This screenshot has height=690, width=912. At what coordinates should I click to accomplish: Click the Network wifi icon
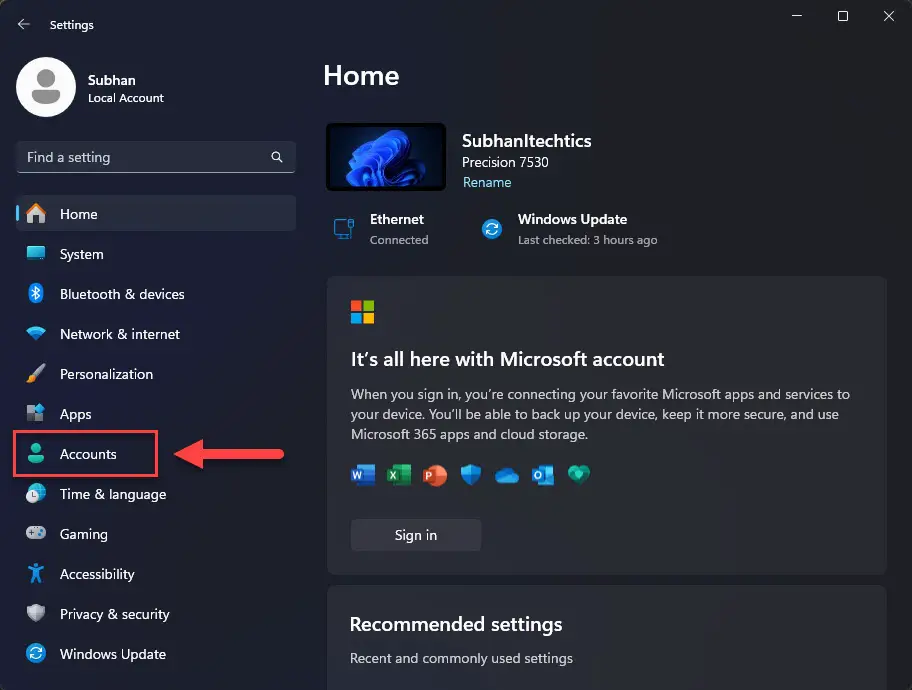click(36, 333)
